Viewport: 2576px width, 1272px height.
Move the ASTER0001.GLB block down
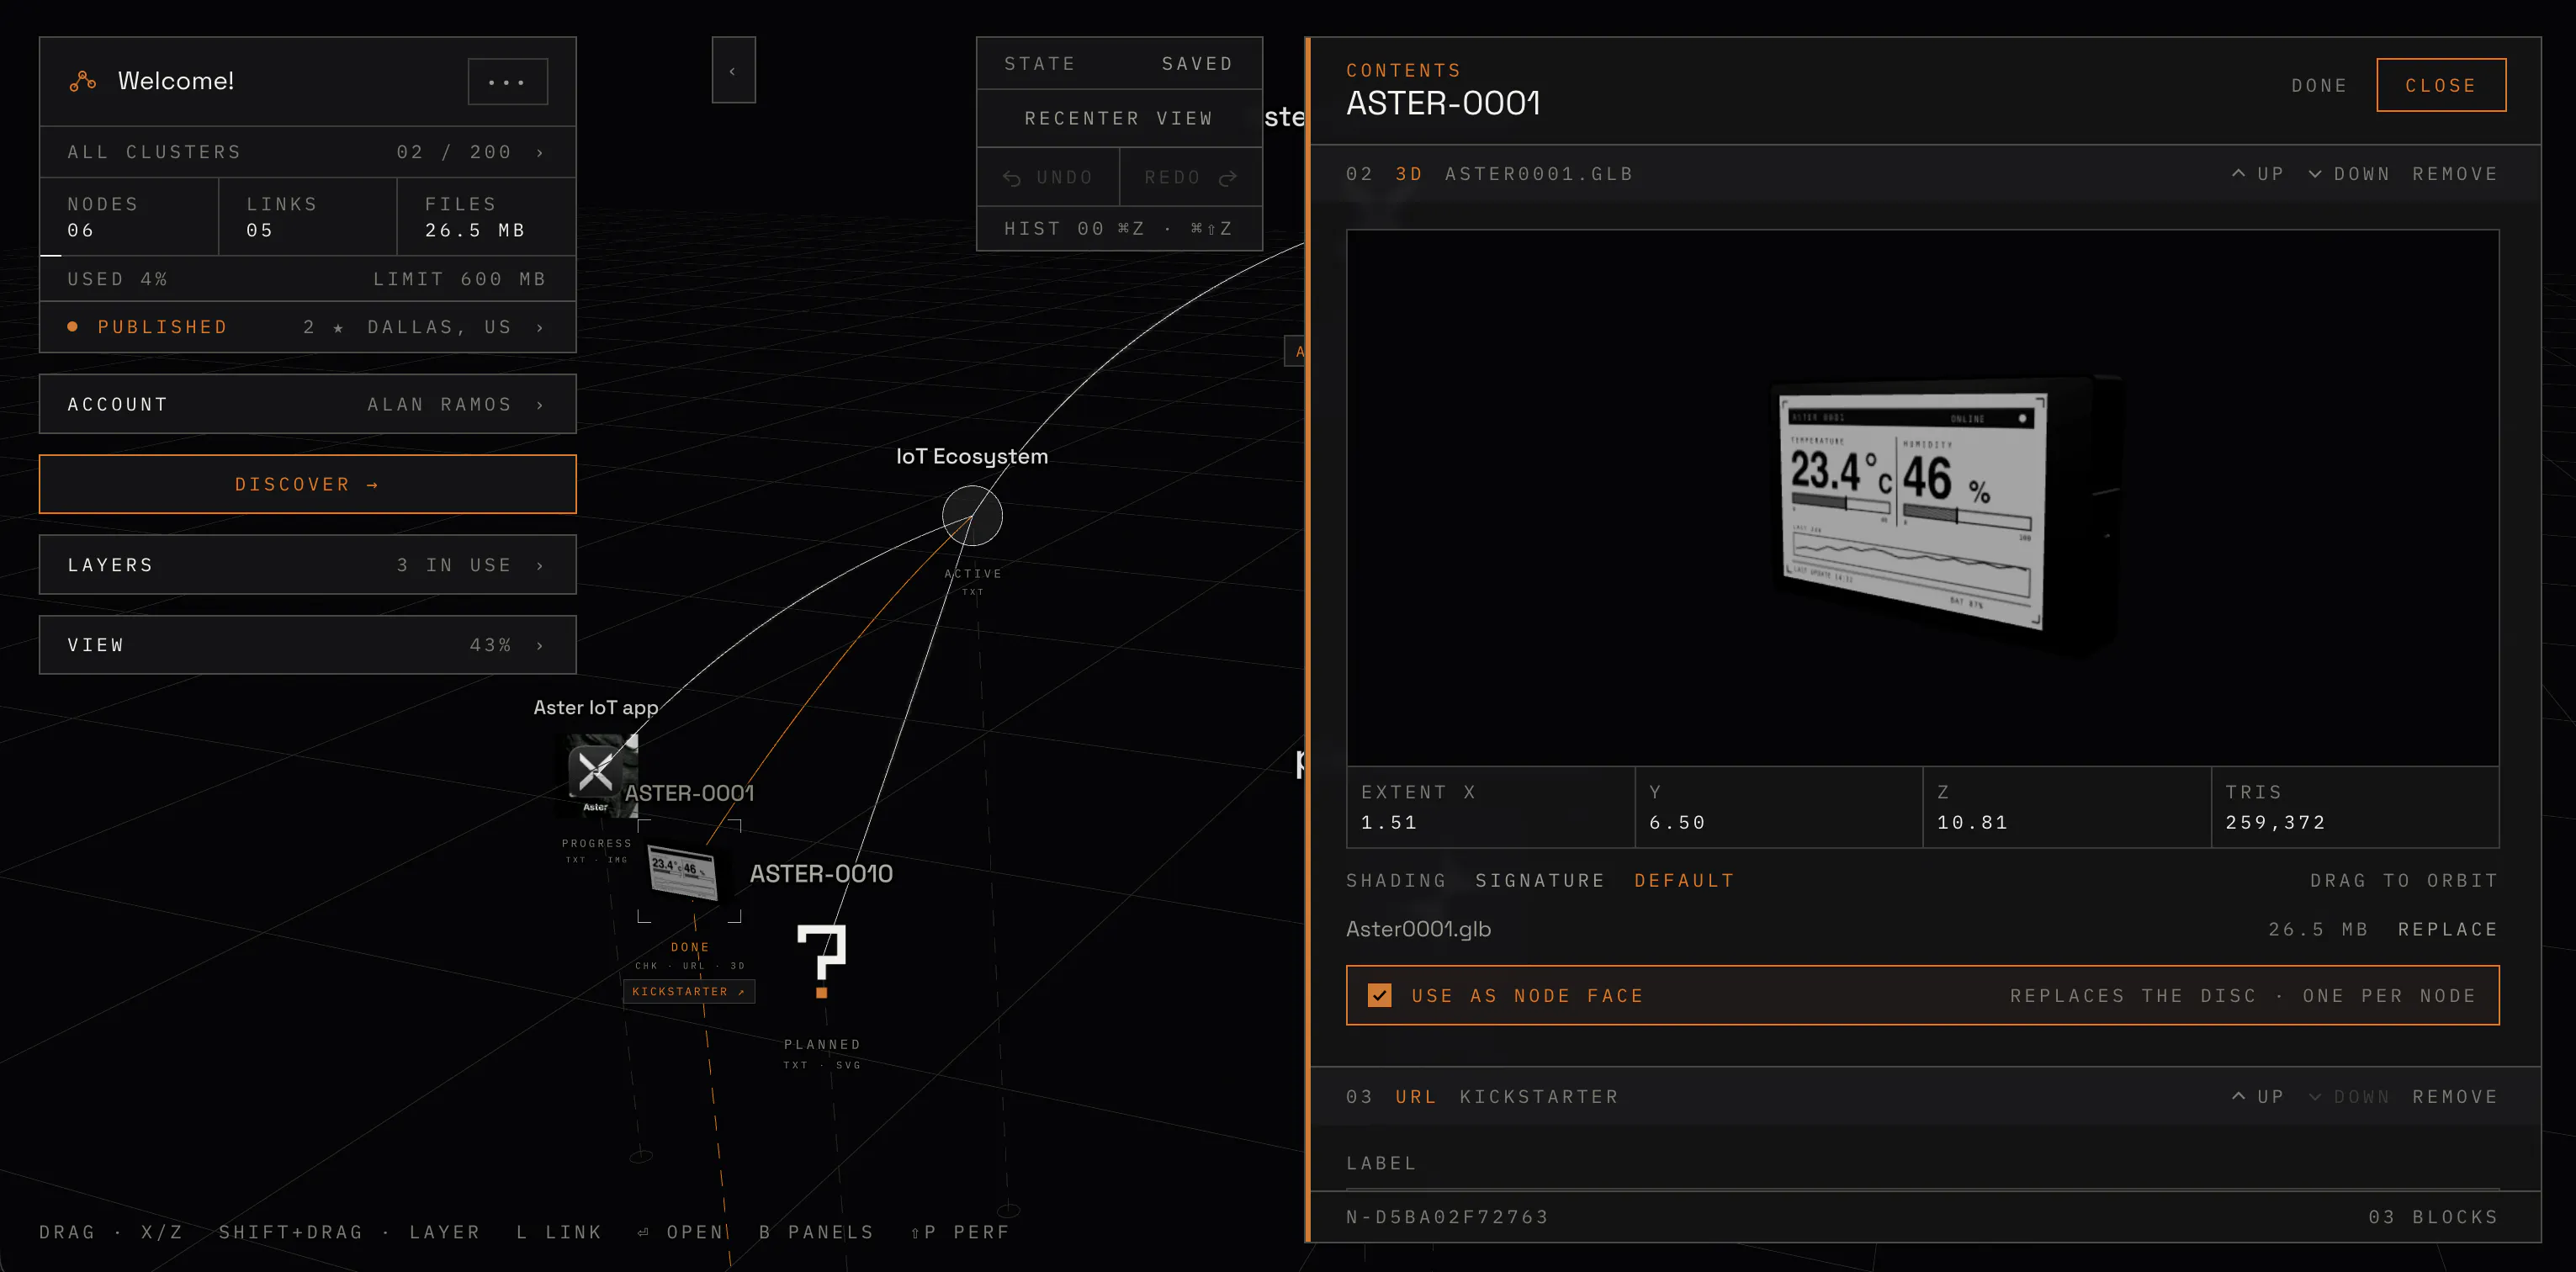(x=2348, y=174)
